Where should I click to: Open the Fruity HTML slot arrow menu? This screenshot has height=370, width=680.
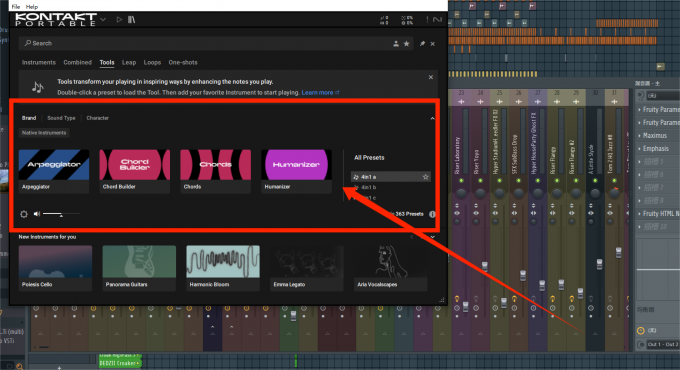tap(639, 214)
